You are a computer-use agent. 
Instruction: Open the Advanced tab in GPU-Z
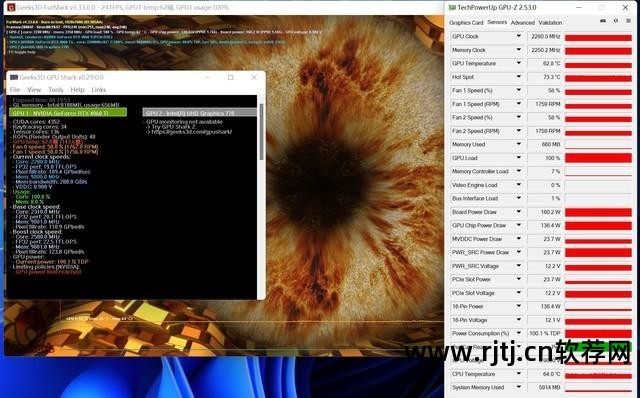click(522, 22)
